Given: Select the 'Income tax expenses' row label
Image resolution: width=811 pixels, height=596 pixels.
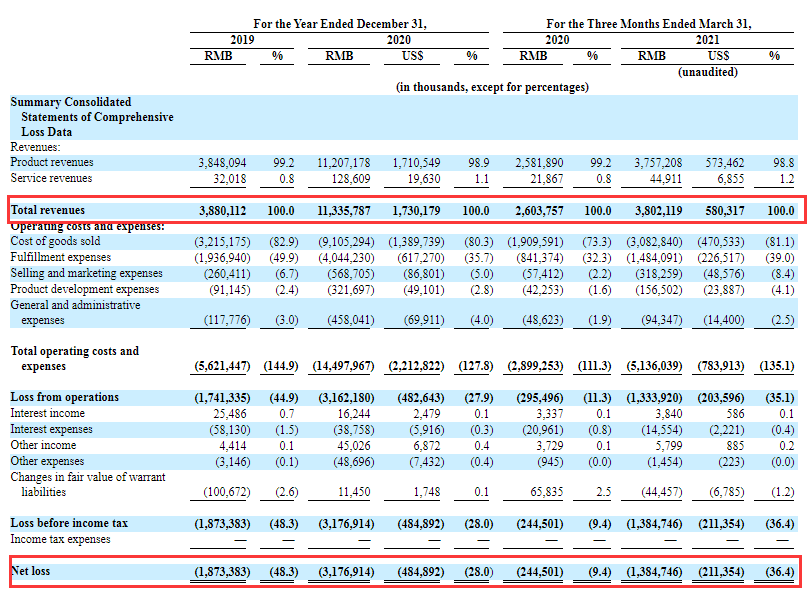Looking at the screenshot, I should point(62,539).
